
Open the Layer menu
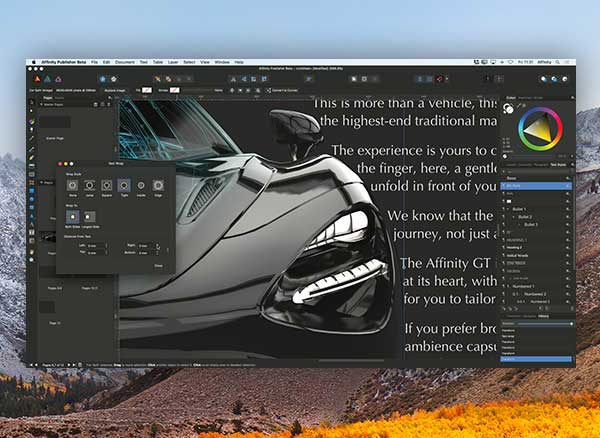[173, 62]
